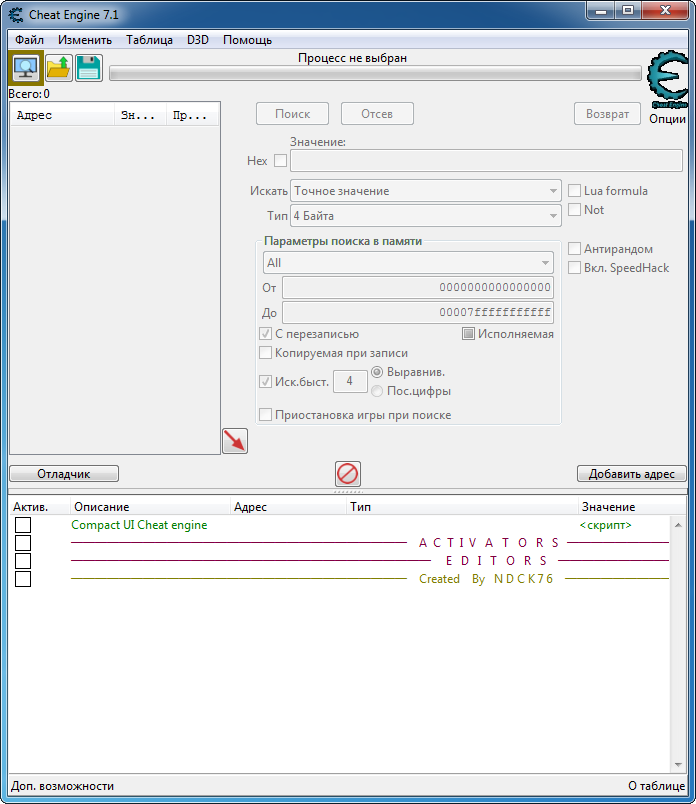696x804 pixels.
Task: Open the Файл menu
Action: pos(29,40)
